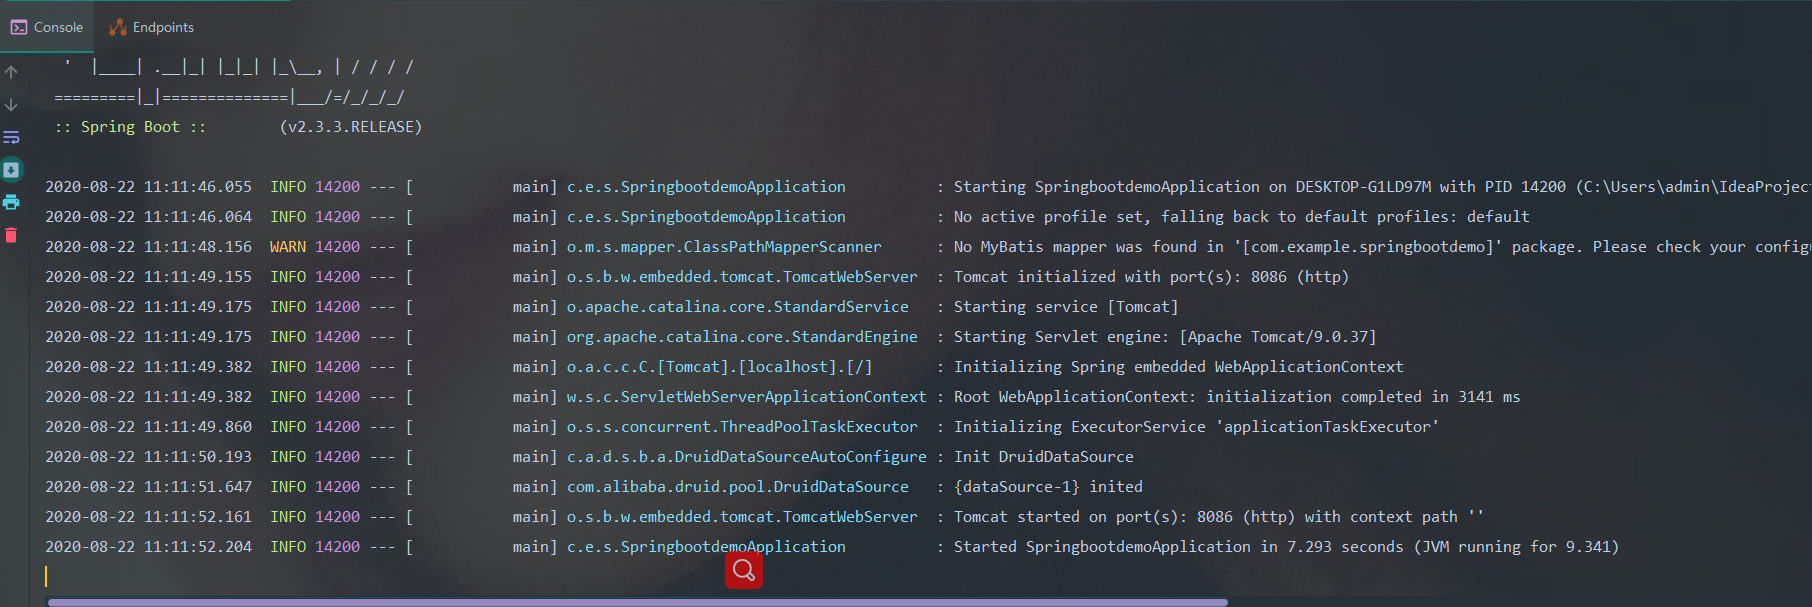This screenshot has height=607, width=1812.
Task: Click 'Initializing Spring embedded WebApplicationContext' message
Action: click(x=1178, y=367)
